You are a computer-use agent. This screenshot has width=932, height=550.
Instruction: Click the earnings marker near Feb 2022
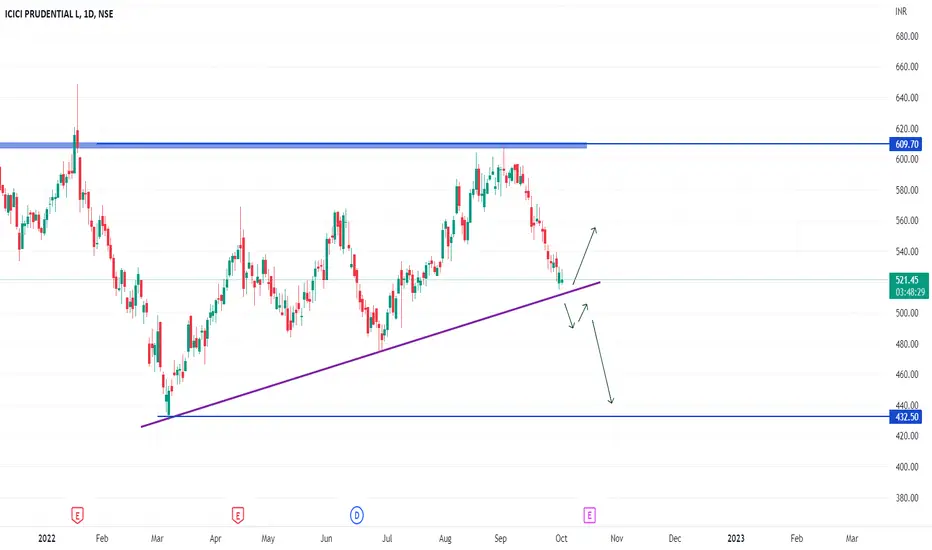[x=77, y=515]
